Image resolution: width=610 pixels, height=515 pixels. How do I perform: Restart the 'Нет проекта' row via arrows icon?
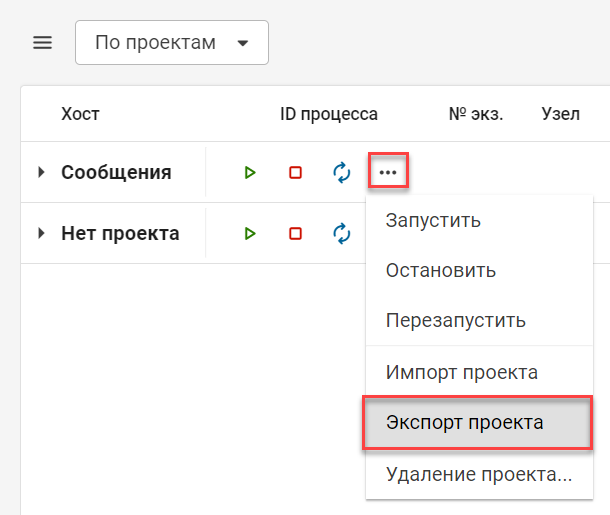tap(342, 233)
